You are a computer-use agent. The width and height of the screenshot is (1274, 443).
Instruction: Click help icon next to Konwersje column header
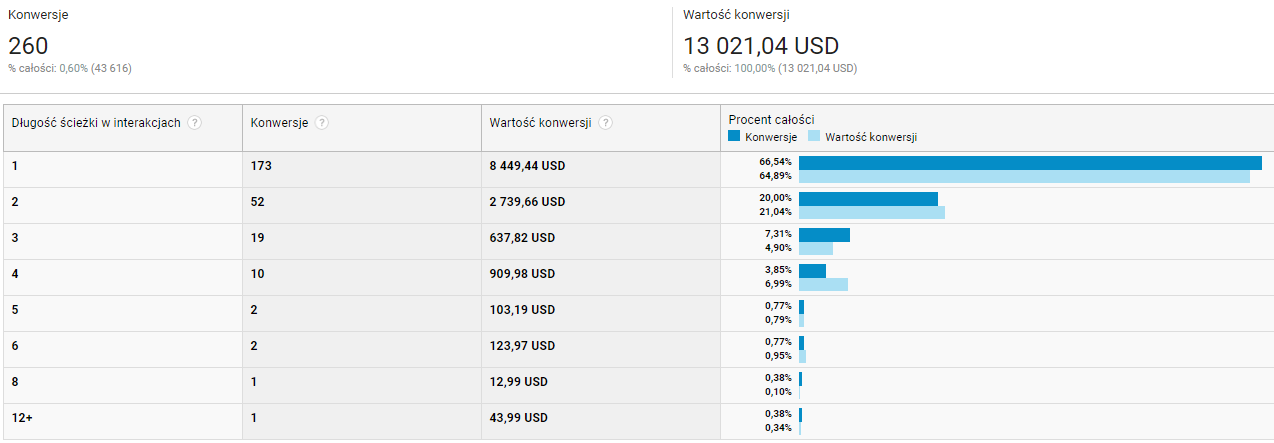322,123
